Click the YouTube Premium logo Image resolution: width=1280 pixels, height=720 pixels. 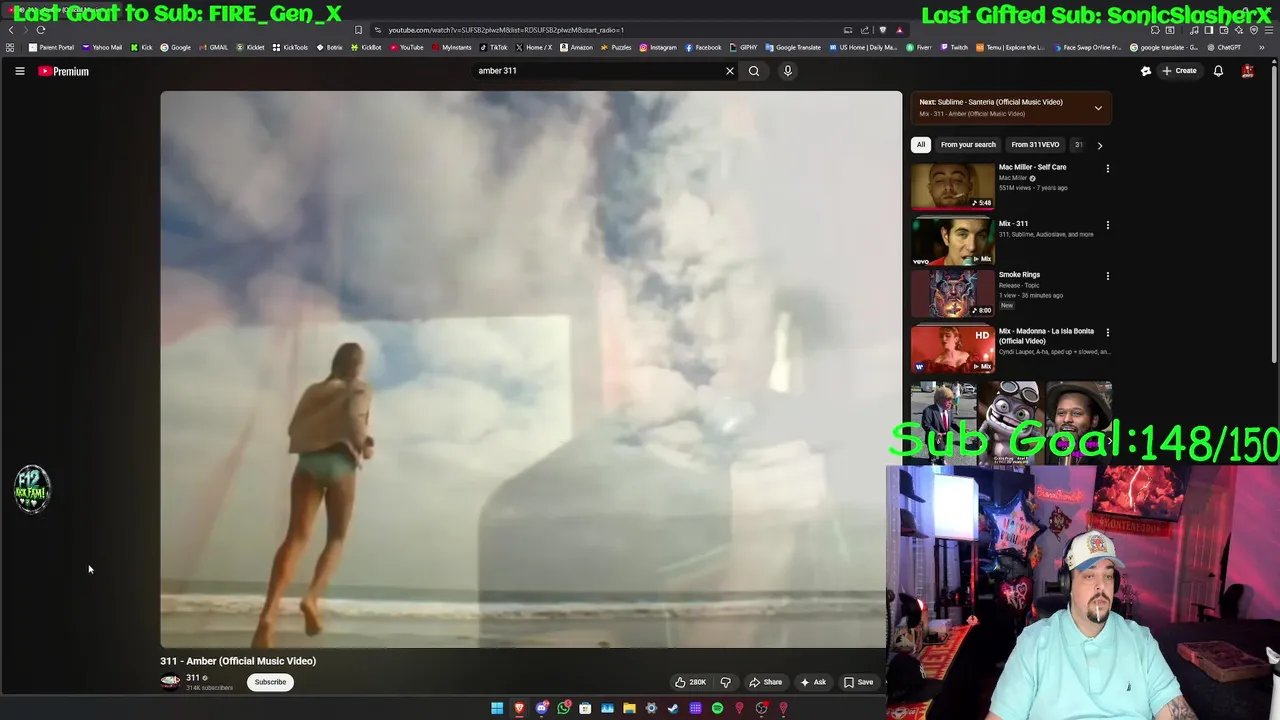[x=64, y=71]
